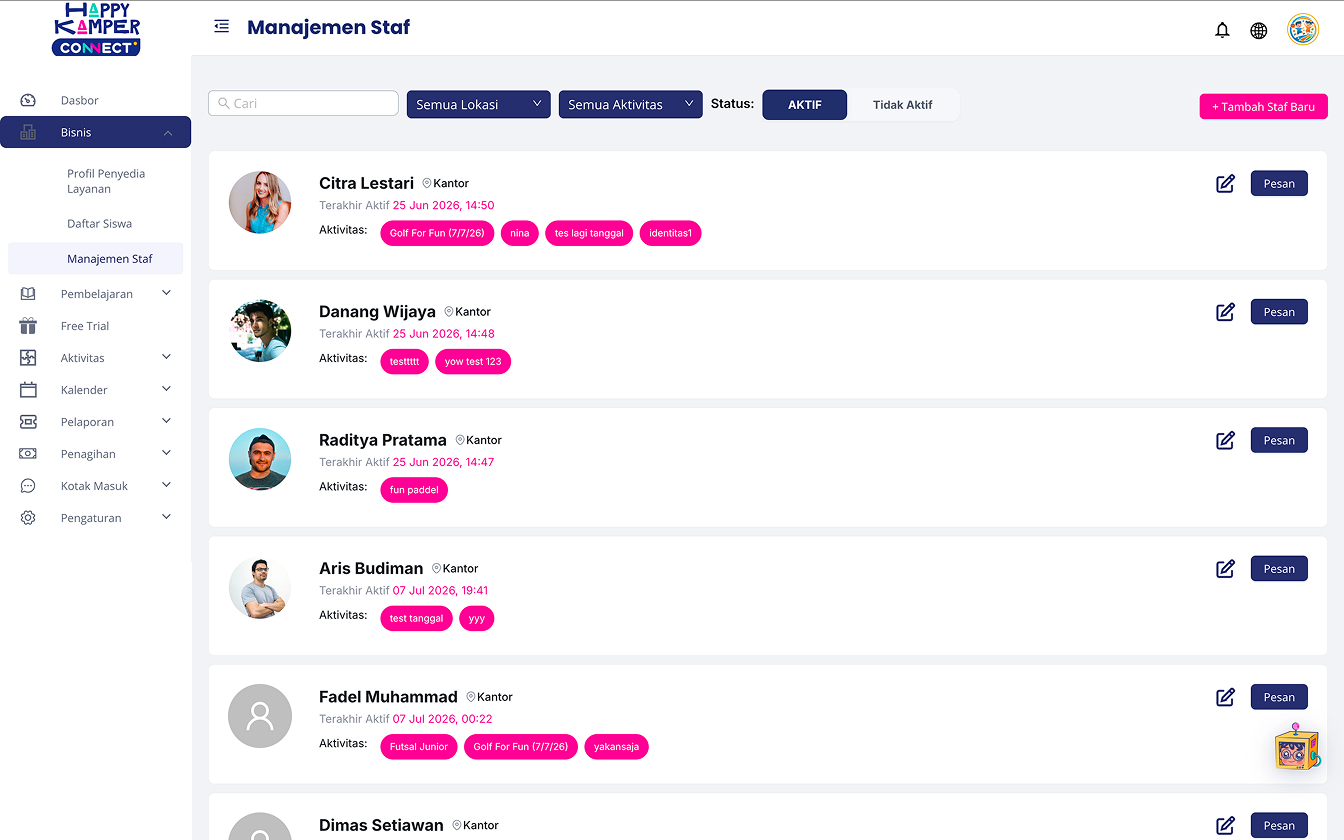Open Profil Penyedia Layanan

pyautogui.click(x=106, y=181)
